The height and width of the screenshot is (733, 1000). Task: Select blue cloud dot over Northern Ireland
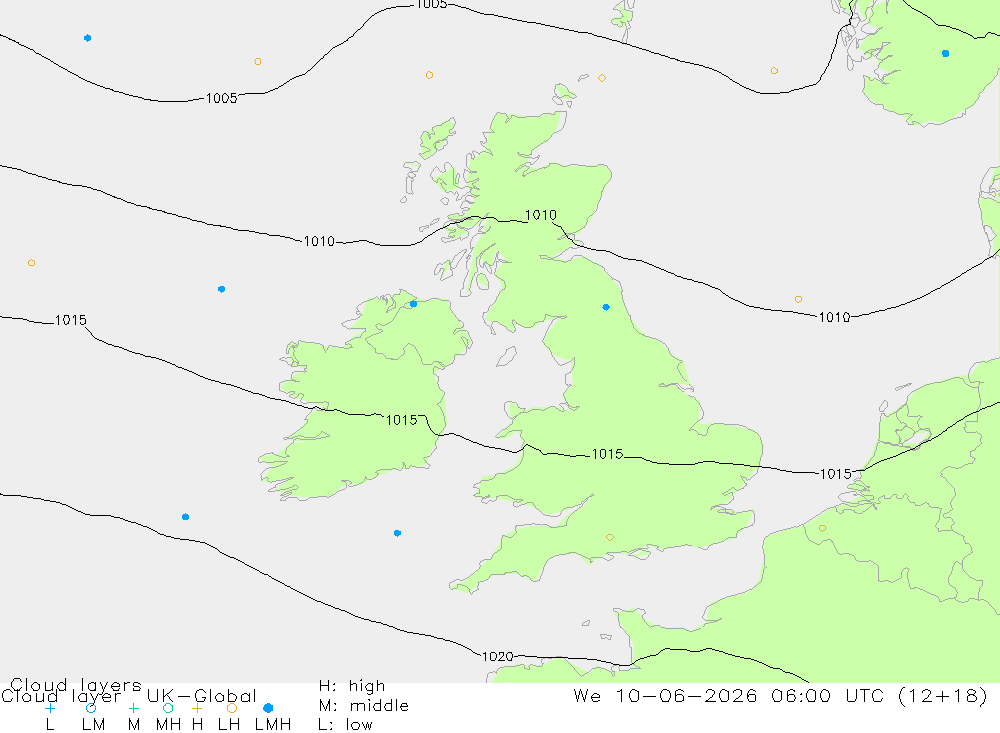413,304
